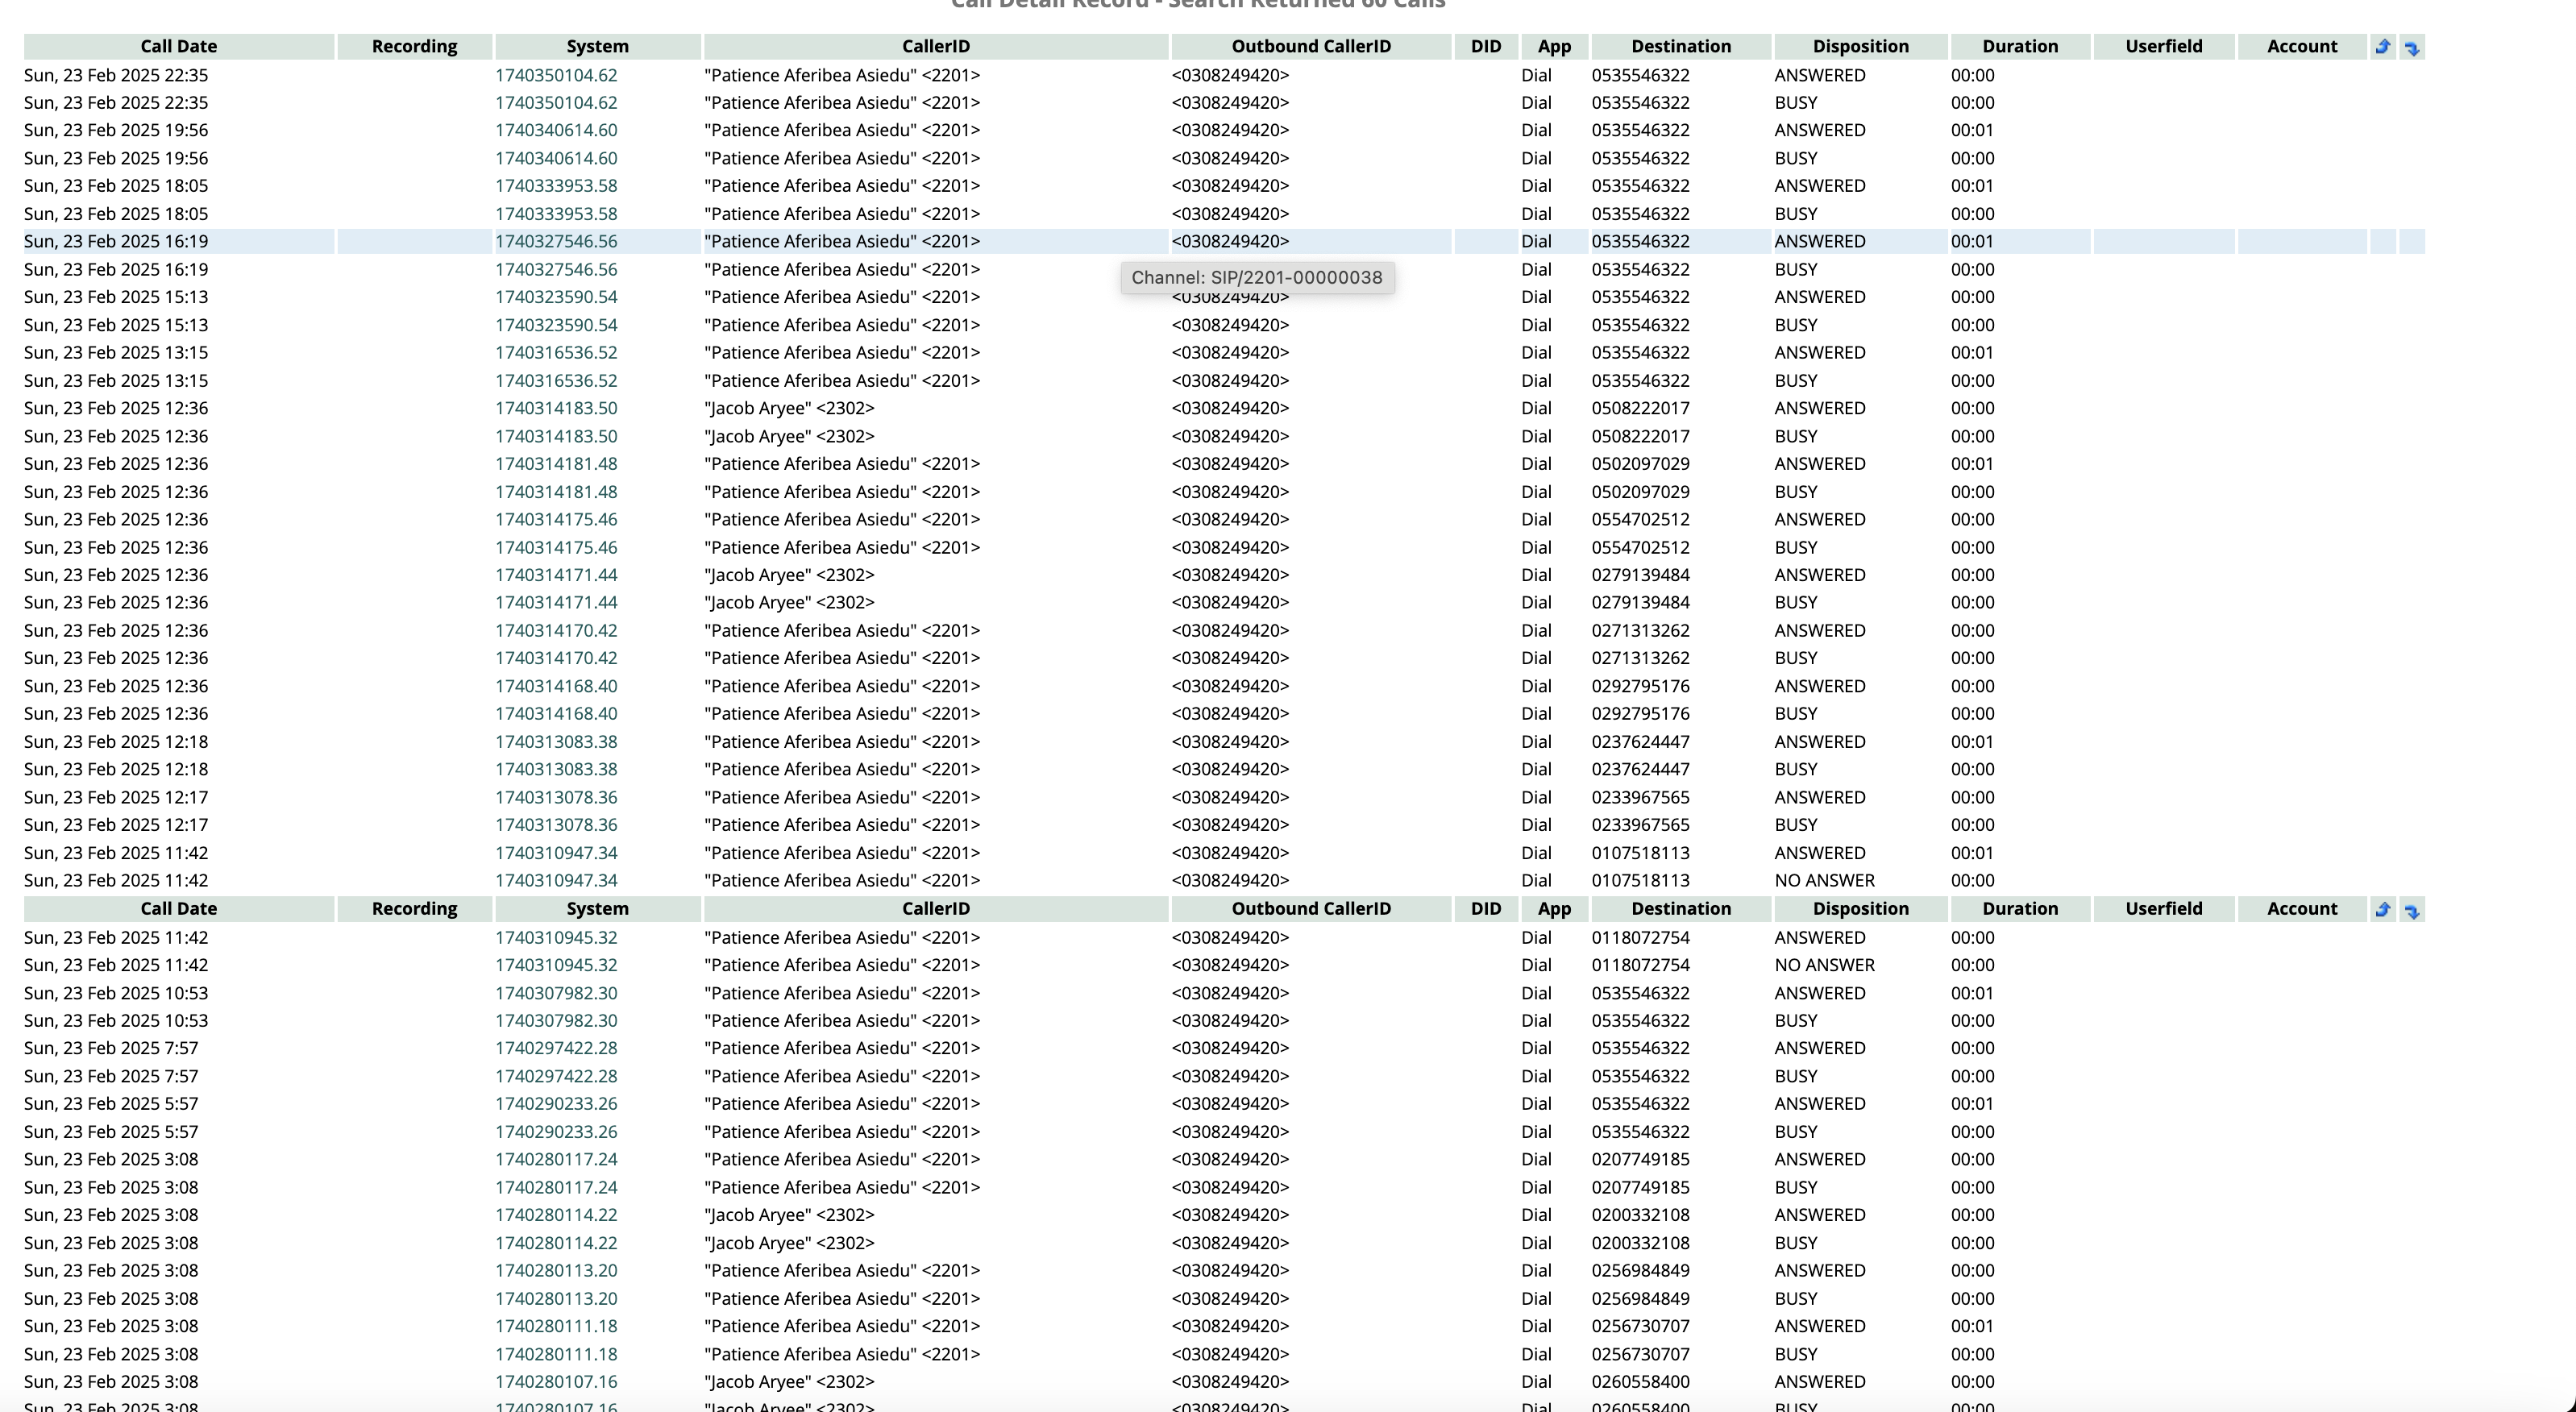This screenshot has width=2576, height=1412.
Task: Click the lower Destination column header
Action: point(1680,908)
